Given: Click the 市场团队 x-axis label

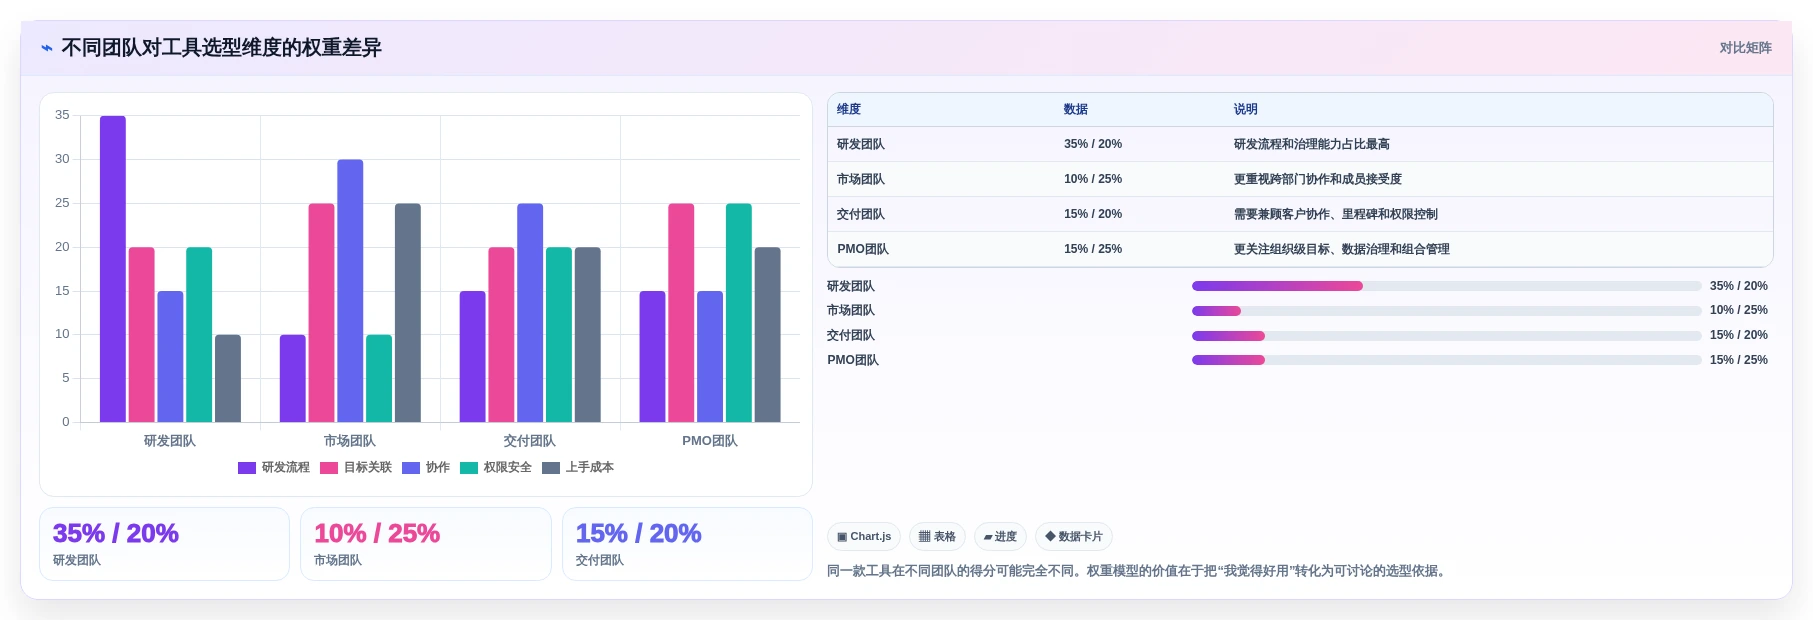Looking at the screenshot, I should pos(350,441).
